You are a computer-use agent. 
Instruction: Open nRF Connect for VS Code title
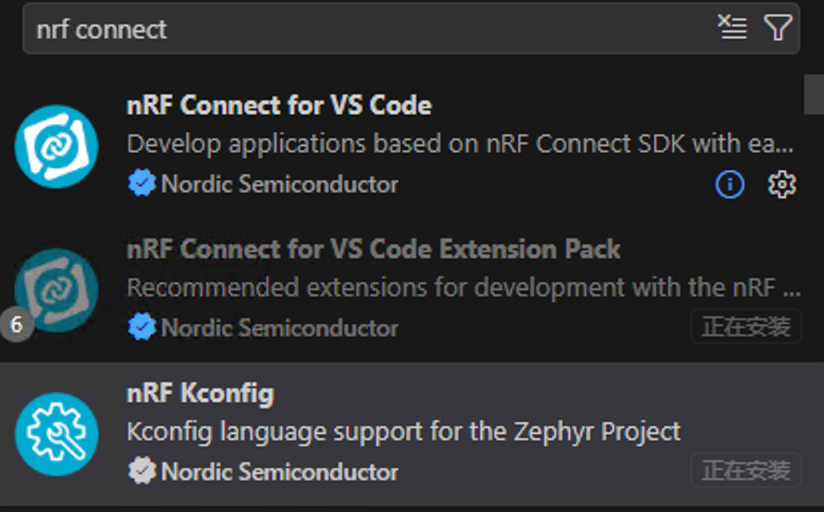279,105
